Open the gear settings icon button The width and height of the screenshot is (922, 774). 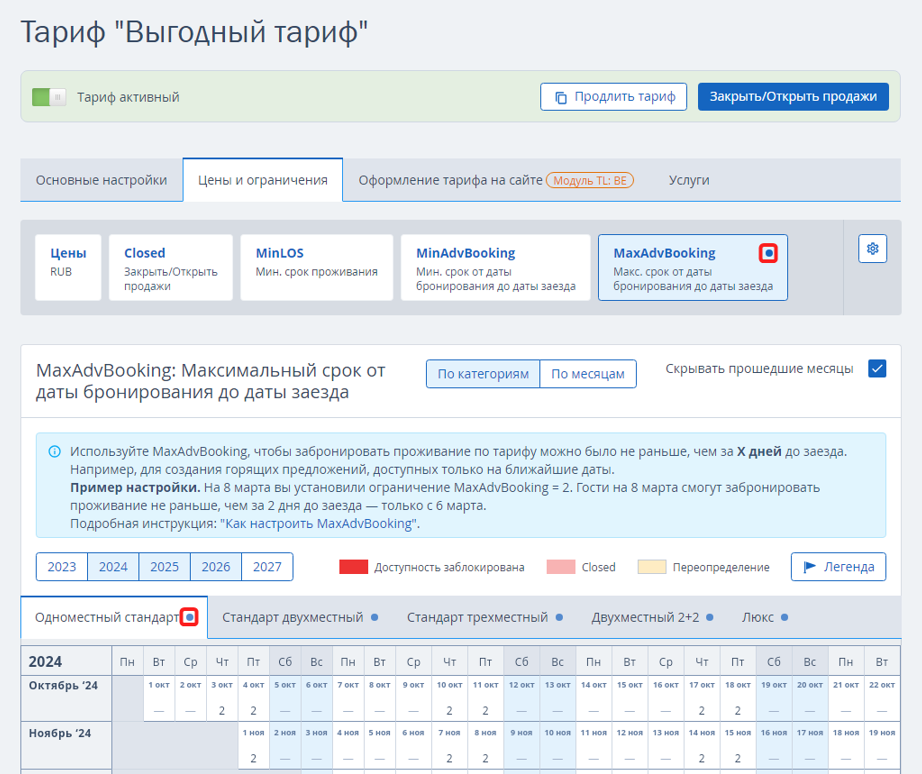(x=872, y=248)
